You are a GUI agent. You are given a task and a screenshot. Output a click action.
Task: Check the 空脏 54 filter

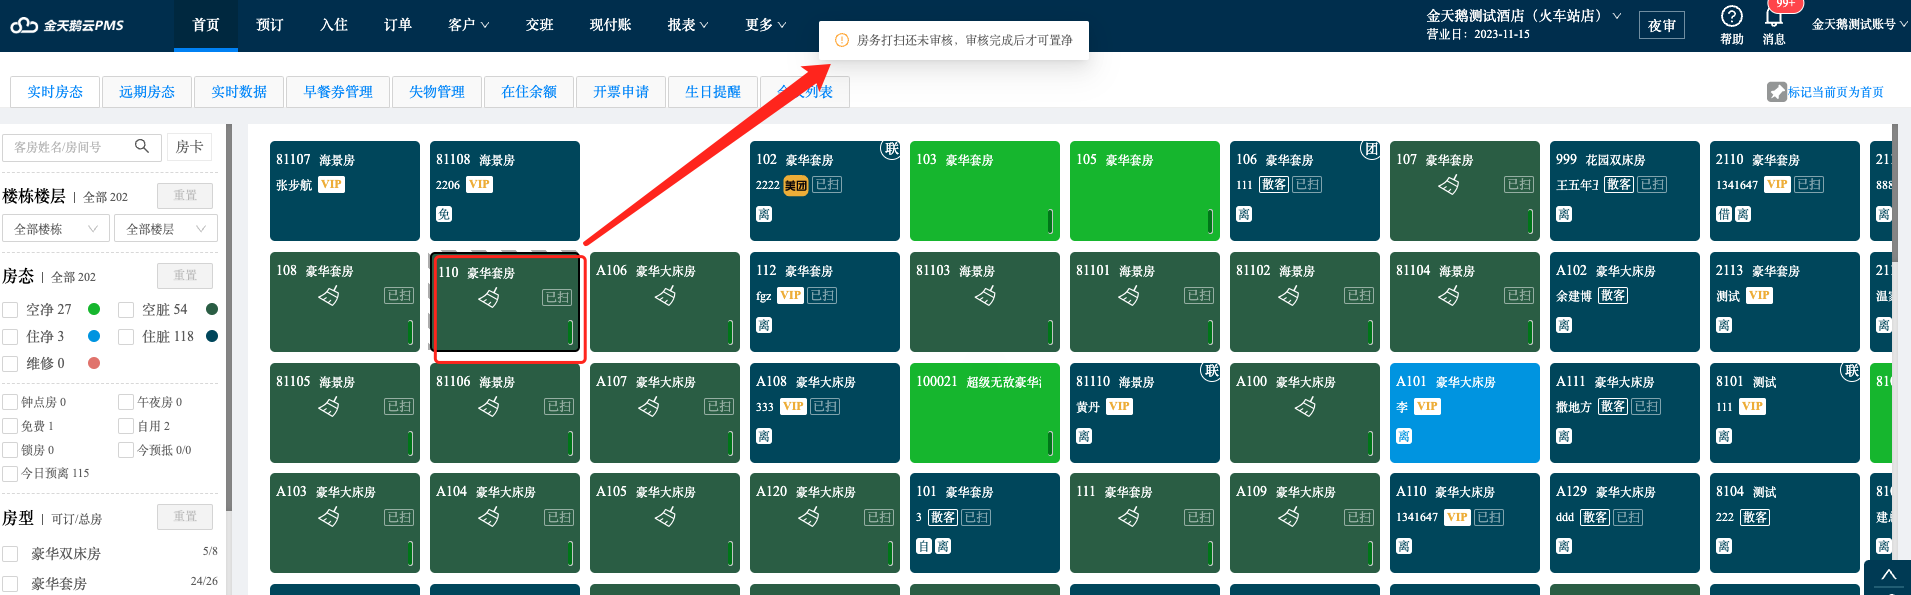(126, 310)
